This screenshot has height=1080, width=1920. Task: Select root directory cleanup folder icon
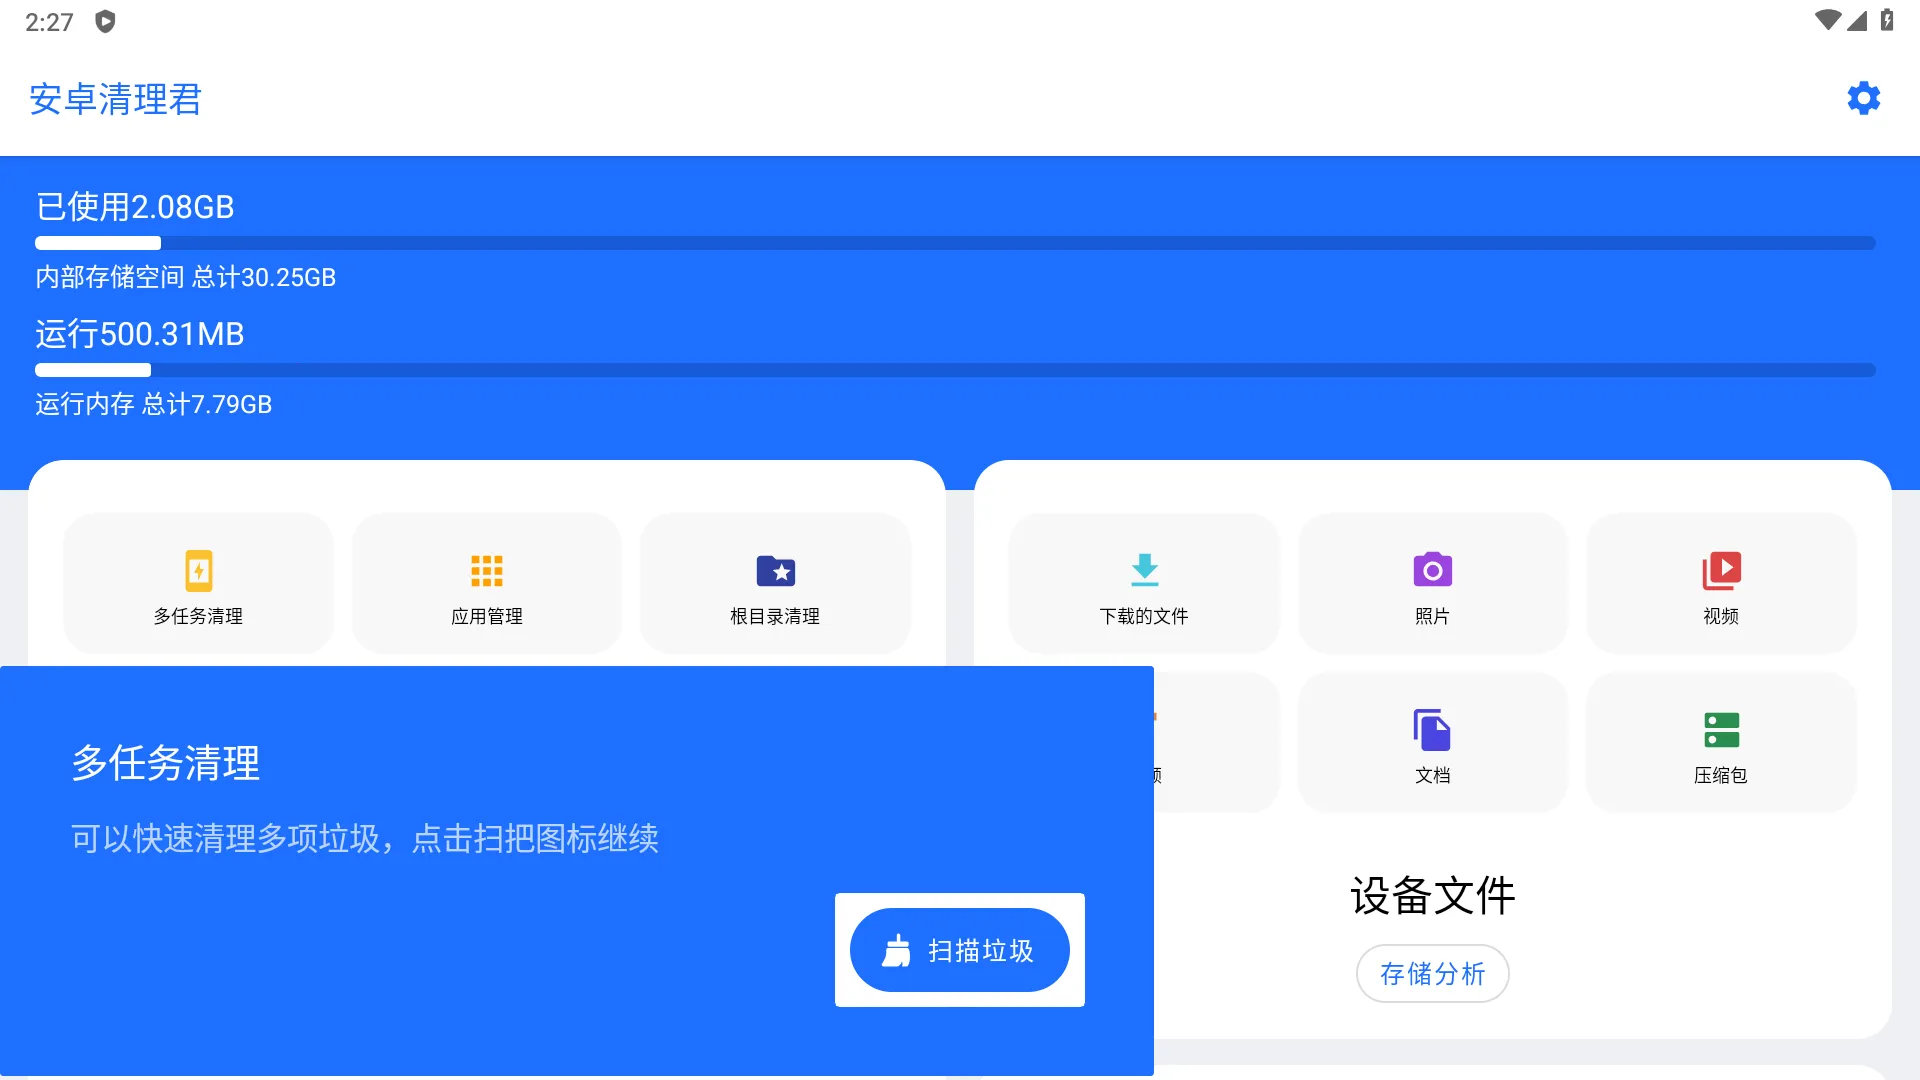(775, 571)
